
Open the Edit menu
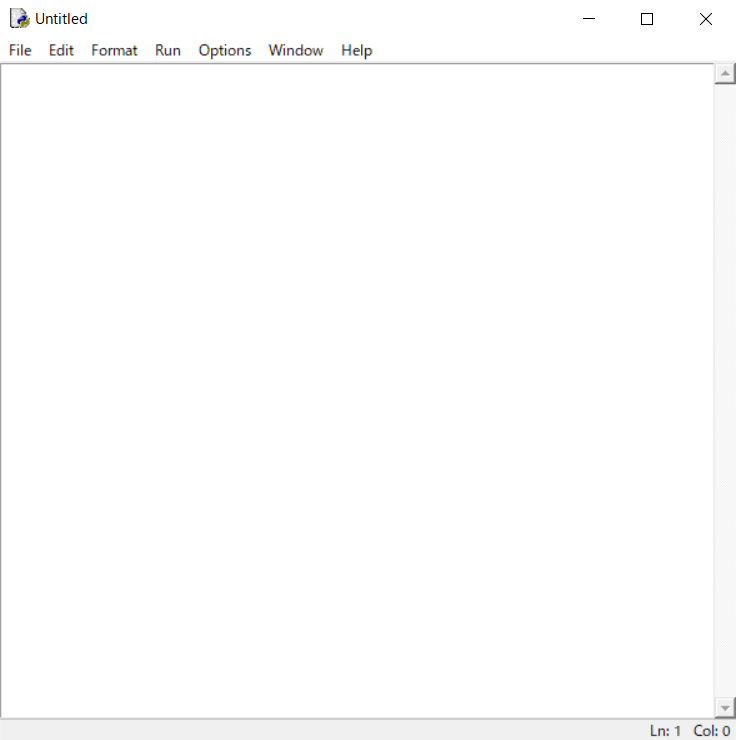61,50
